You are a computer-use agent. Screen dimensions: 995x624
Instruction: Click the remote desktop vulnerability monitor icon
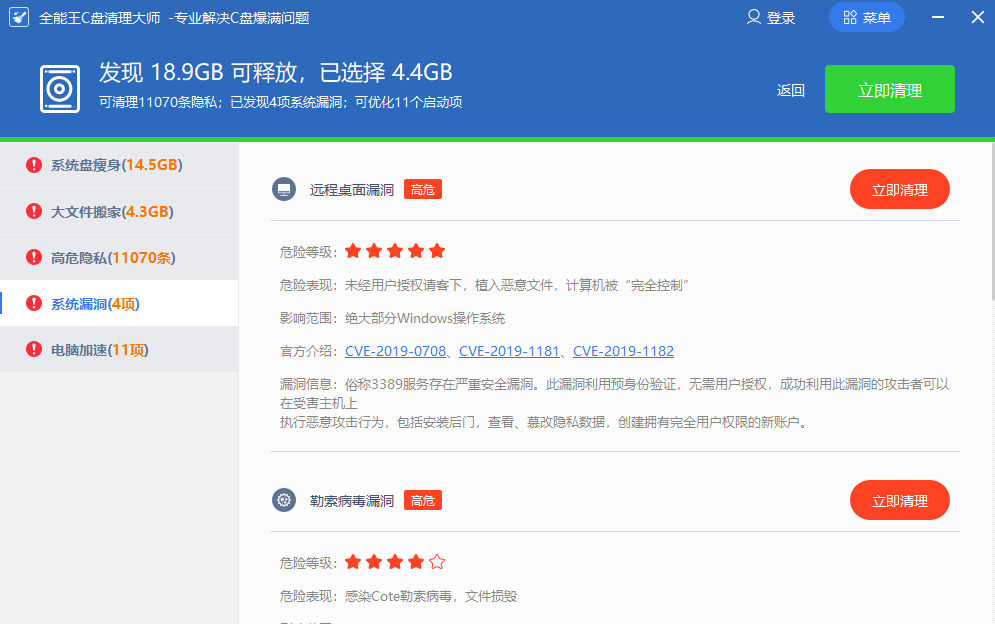pyautogui.click(x=284, y=190)
